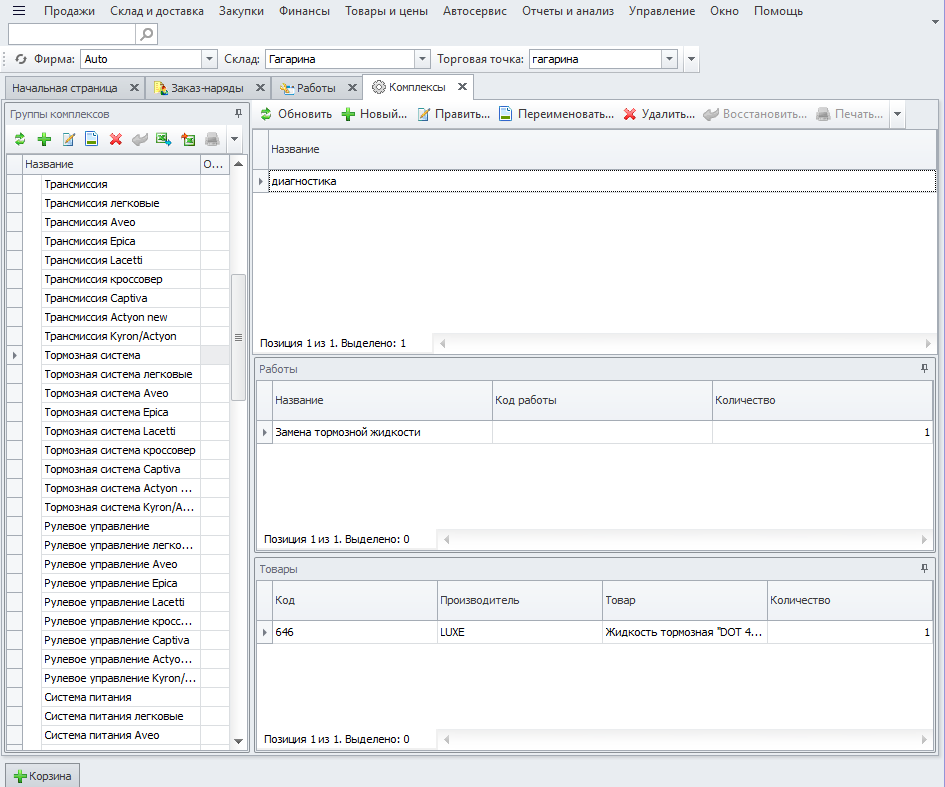Open the Склад и доставка menu
Screen dimensions: 945x787
[157, 11]
